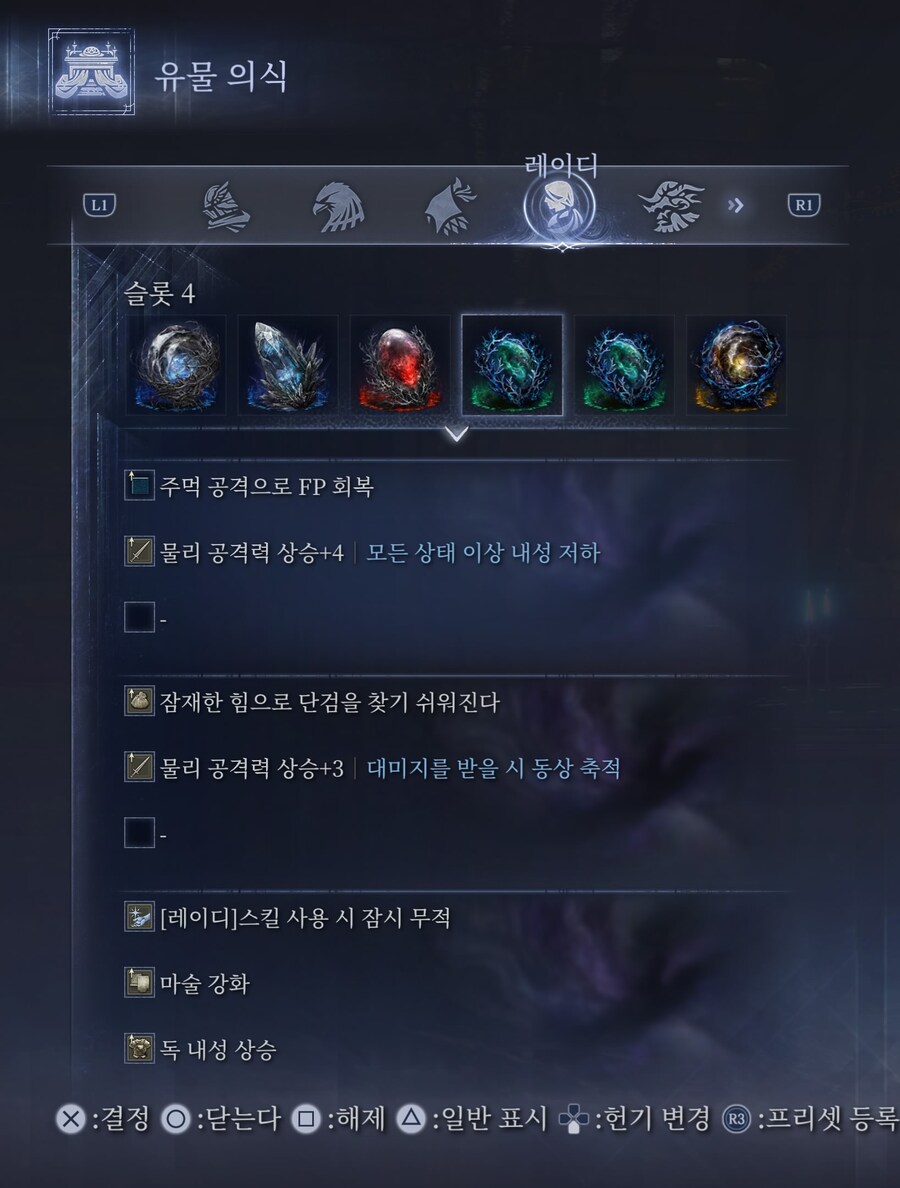Expand relic list with down chevron
Viewport: 900px width, 1188px height.
456,433
